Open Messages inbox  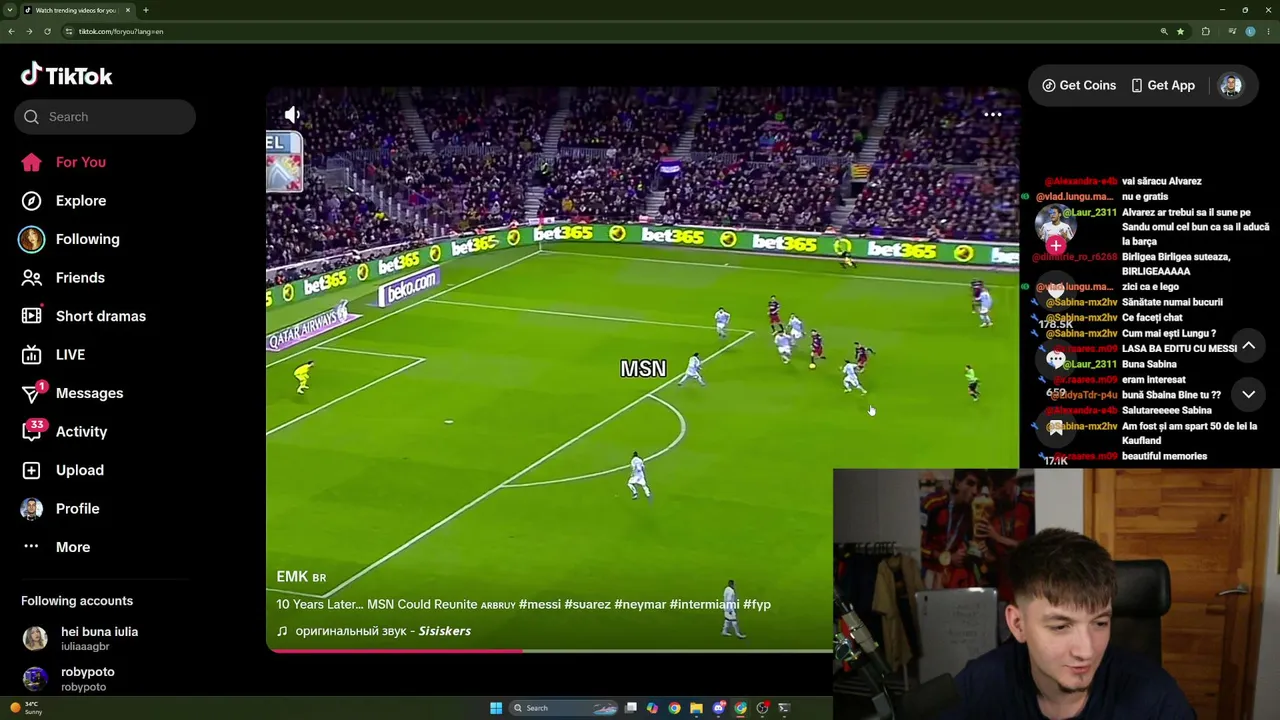click(x=72, y=393)
